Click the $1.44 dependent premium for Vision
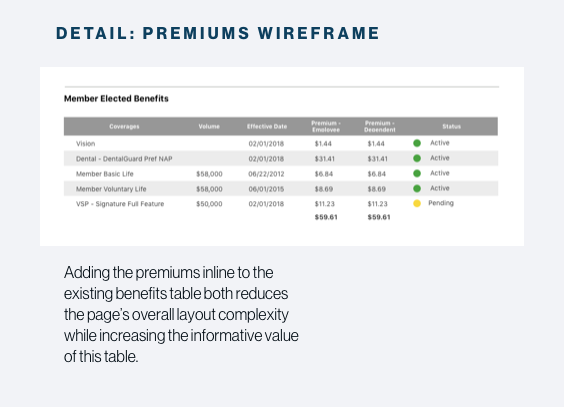Image resolution: width=564 pixels, height=407 pixels. [x=376, y=144]
